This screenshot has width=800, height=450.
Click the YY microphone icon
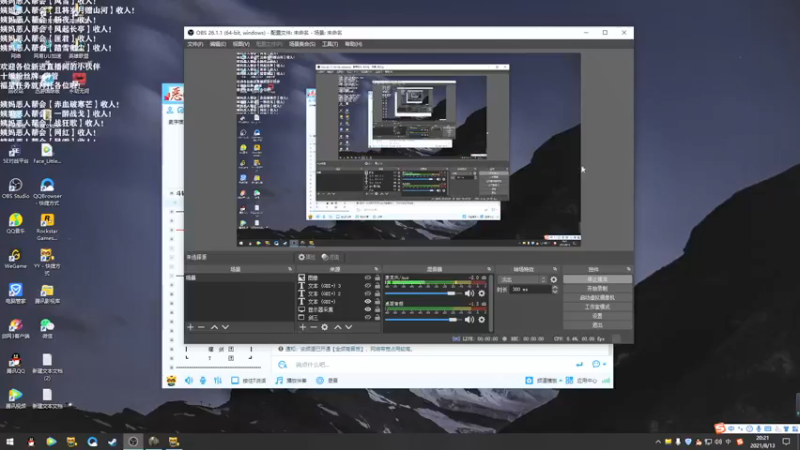pos(203,381)
